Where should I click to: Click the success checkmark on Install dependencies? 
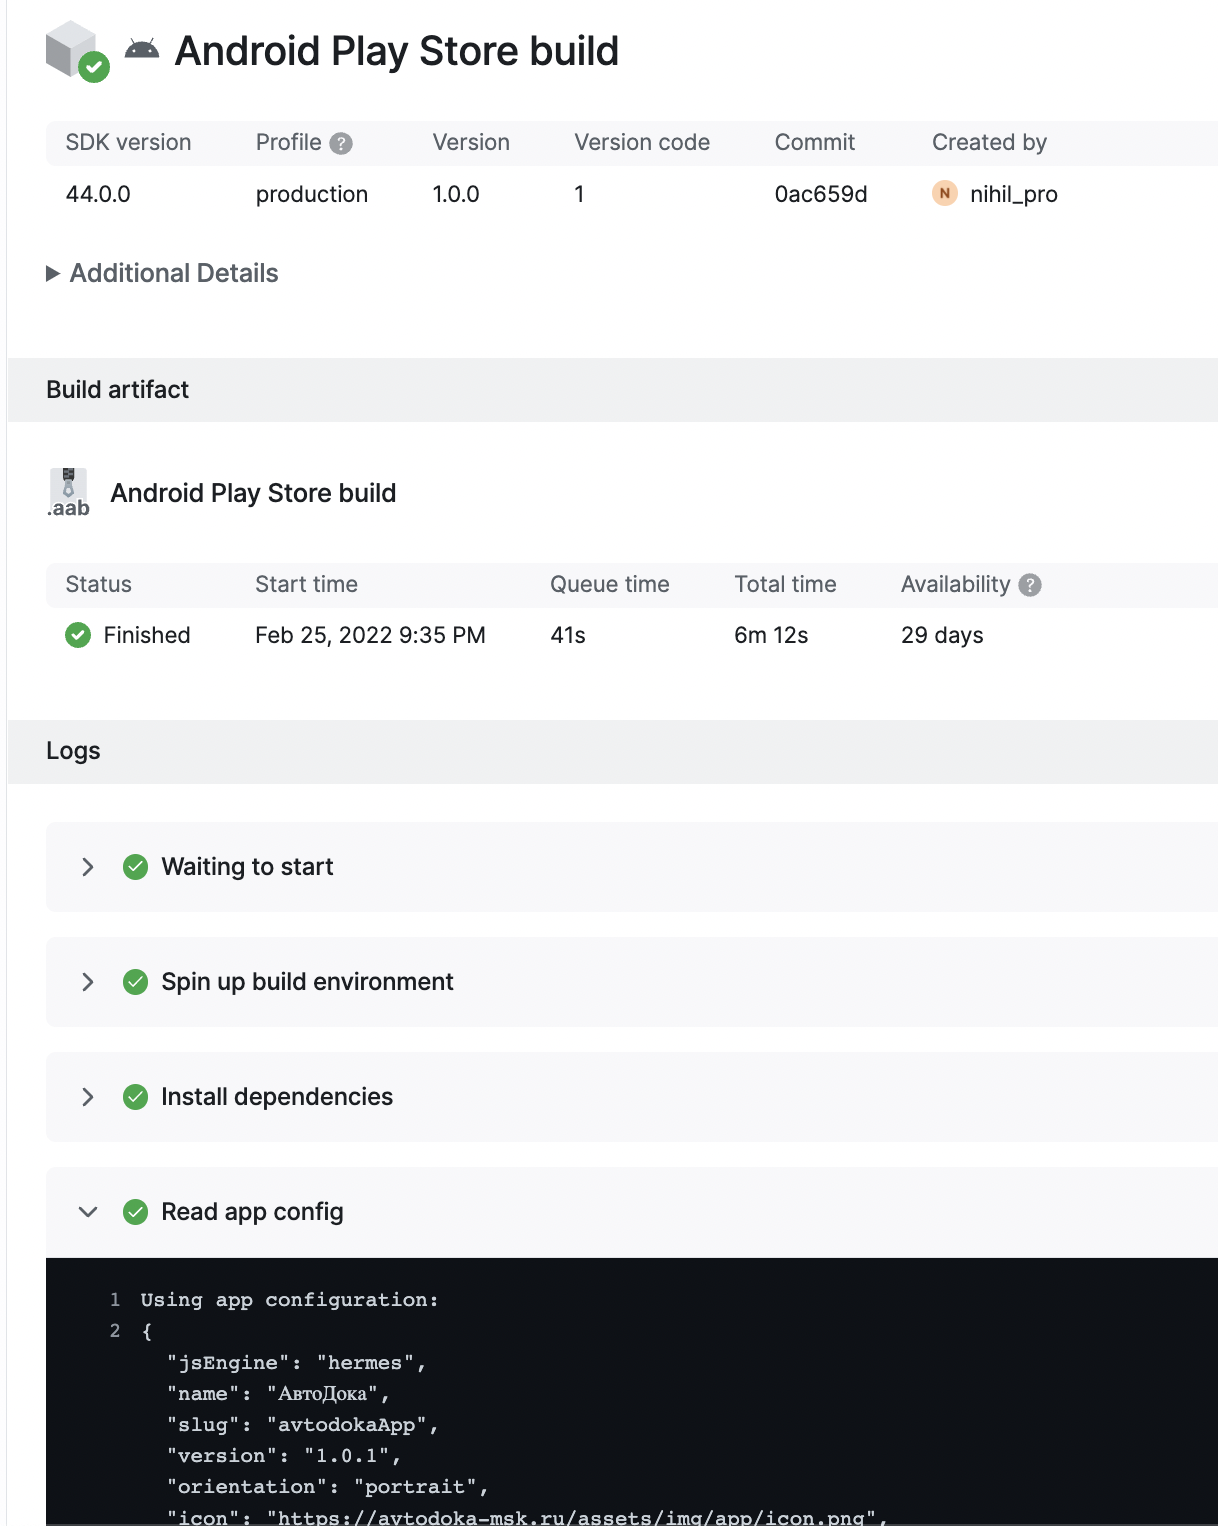pyautogui.click(x=136, y=1097)
